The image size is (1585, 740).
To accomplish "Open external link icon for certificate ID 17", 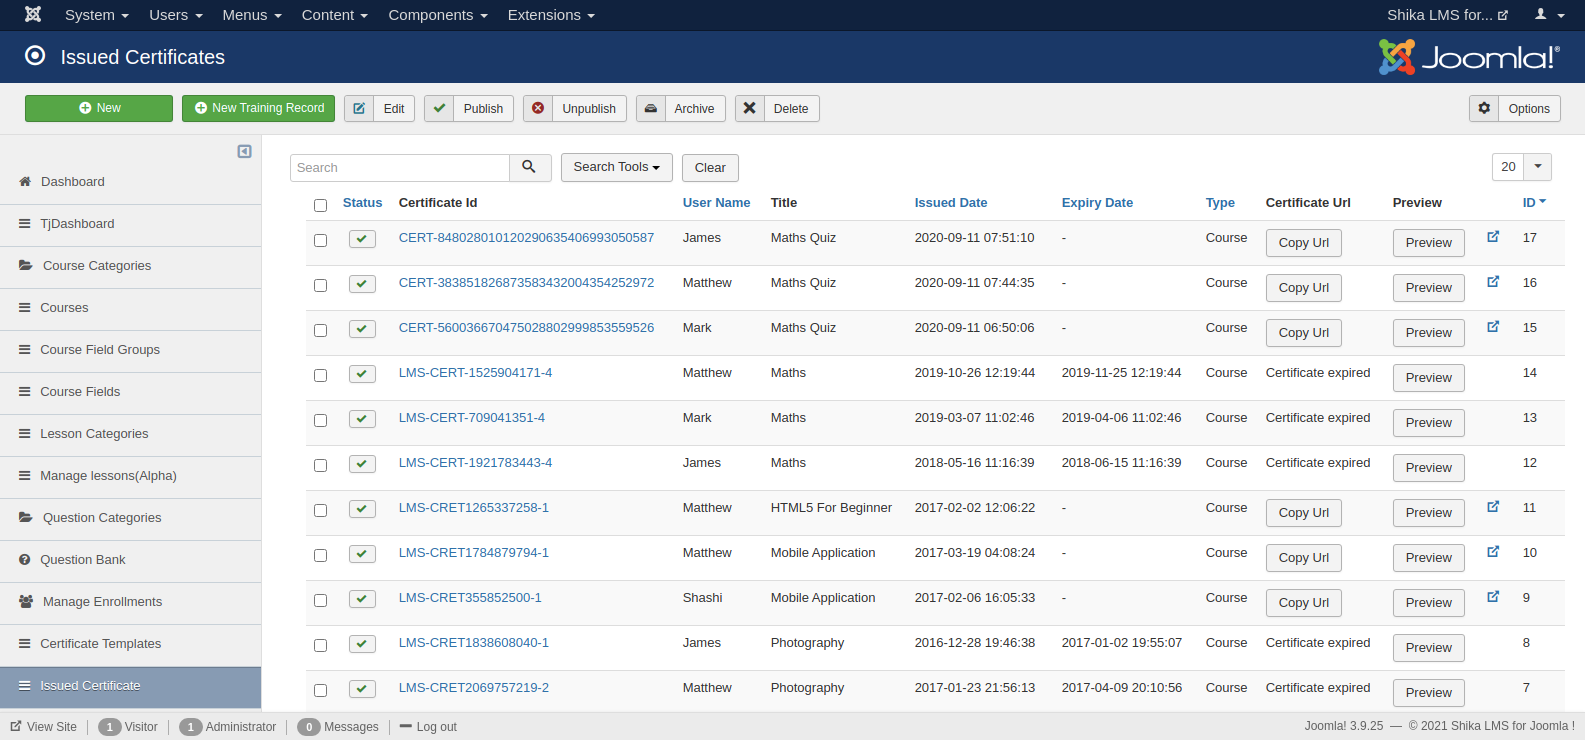I will pyautogui.click(x=1493, y=237).
